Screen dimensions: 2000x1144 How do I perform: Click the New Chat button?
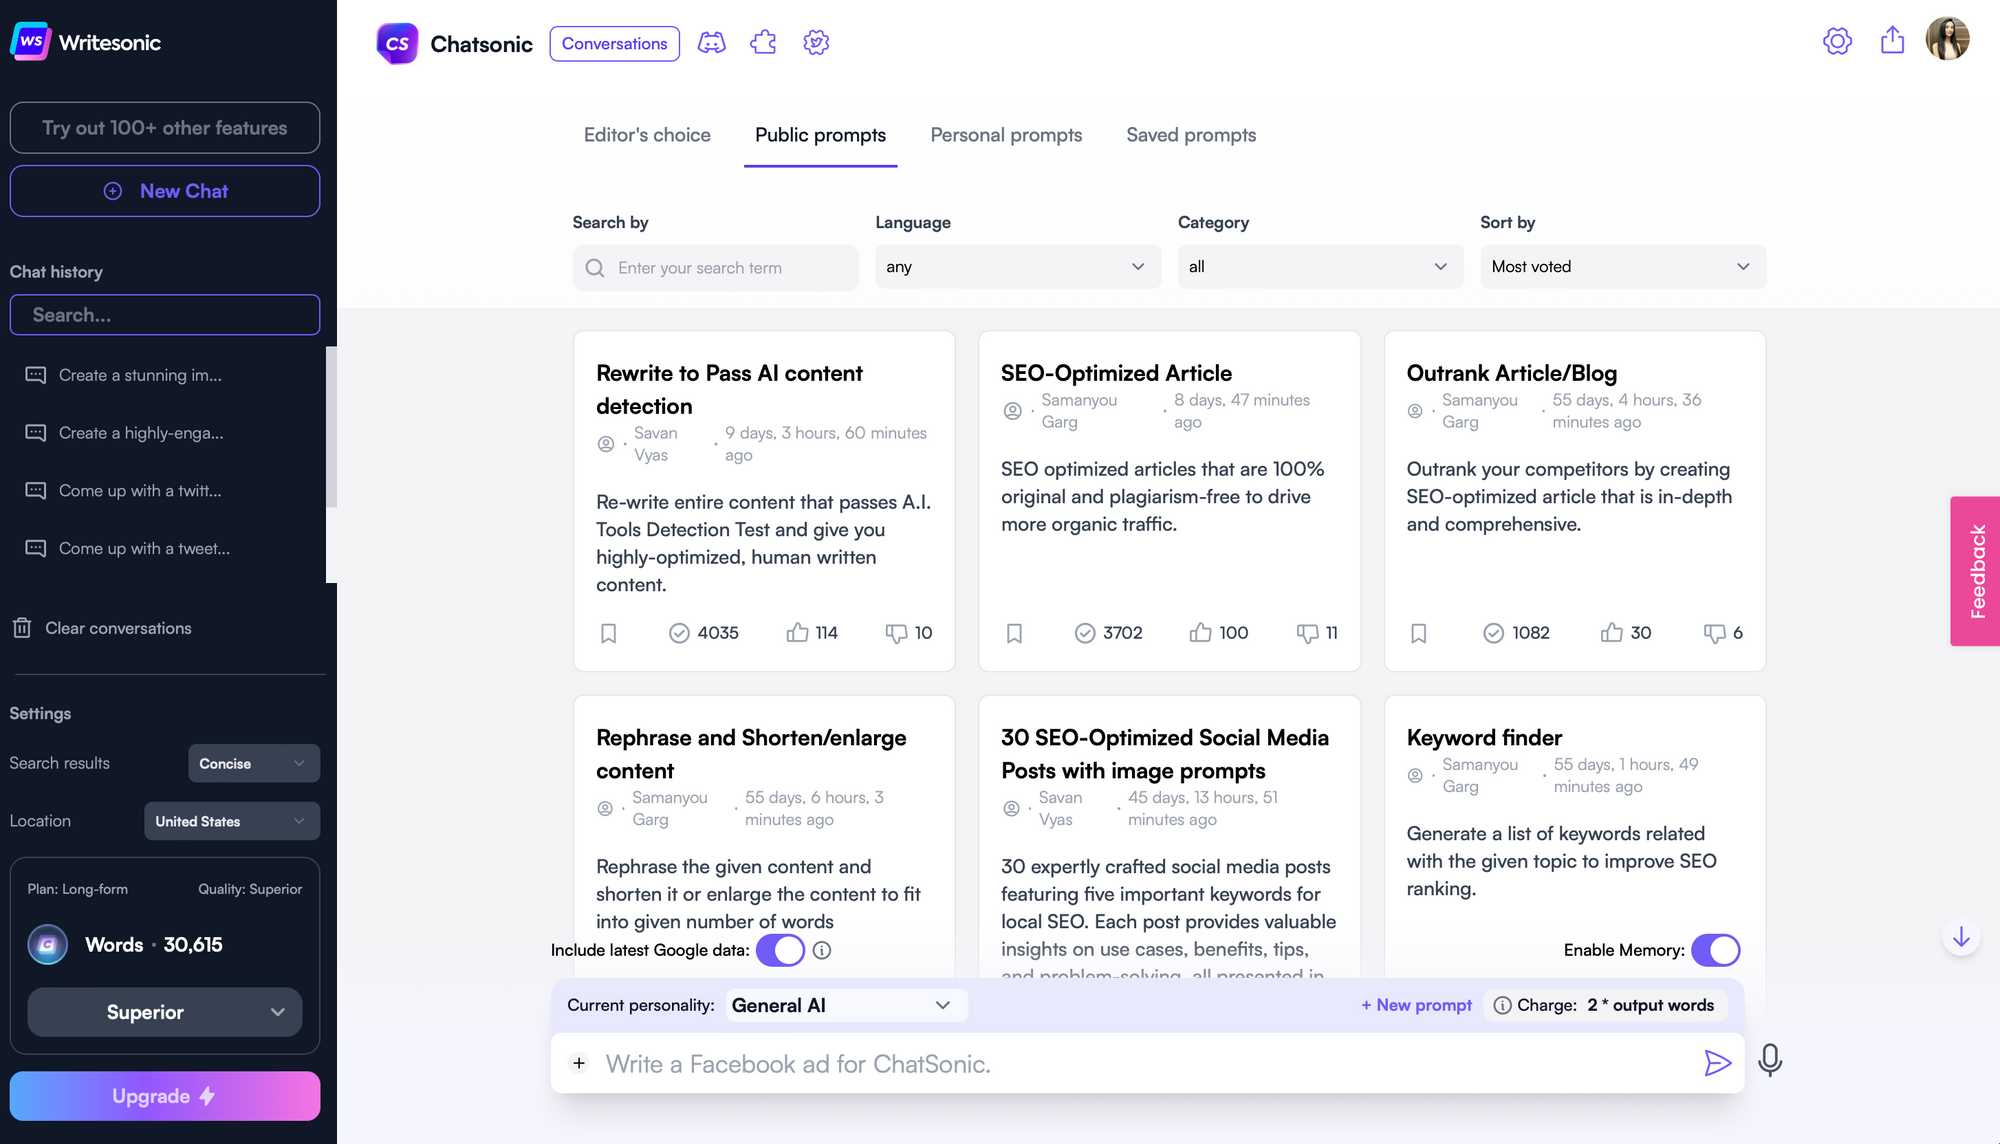point(165,190)
